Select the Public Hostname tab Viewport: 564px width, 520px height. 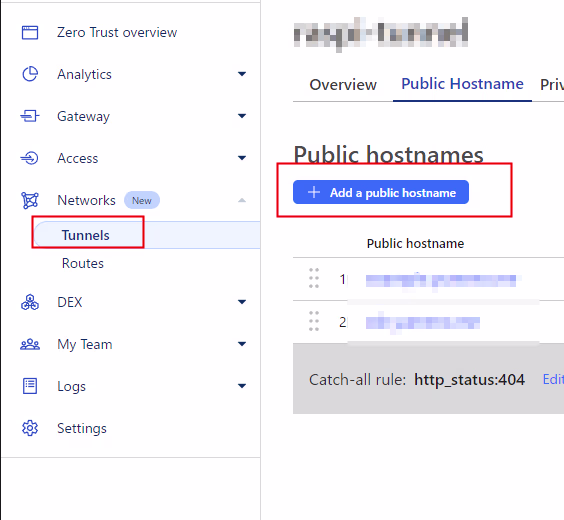click(462, 84)
